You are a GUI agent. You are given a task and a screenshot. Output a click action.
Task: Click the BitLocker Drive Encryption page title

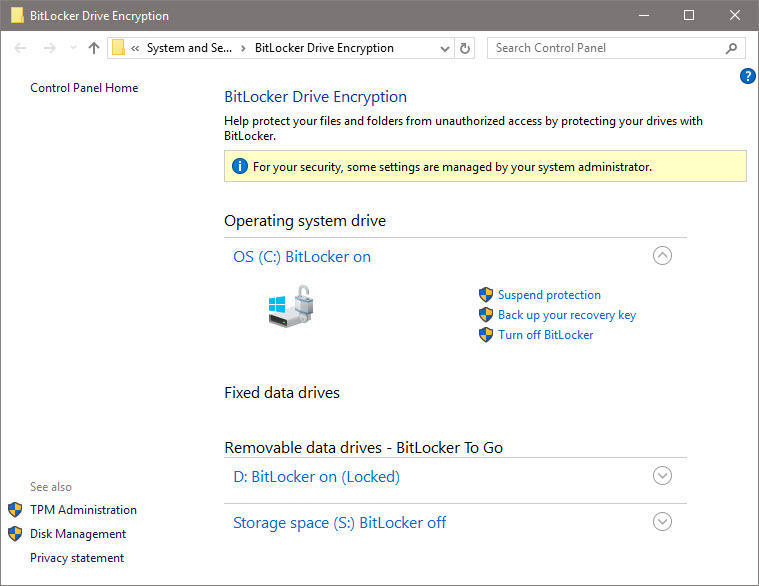[x=316, y=97]
